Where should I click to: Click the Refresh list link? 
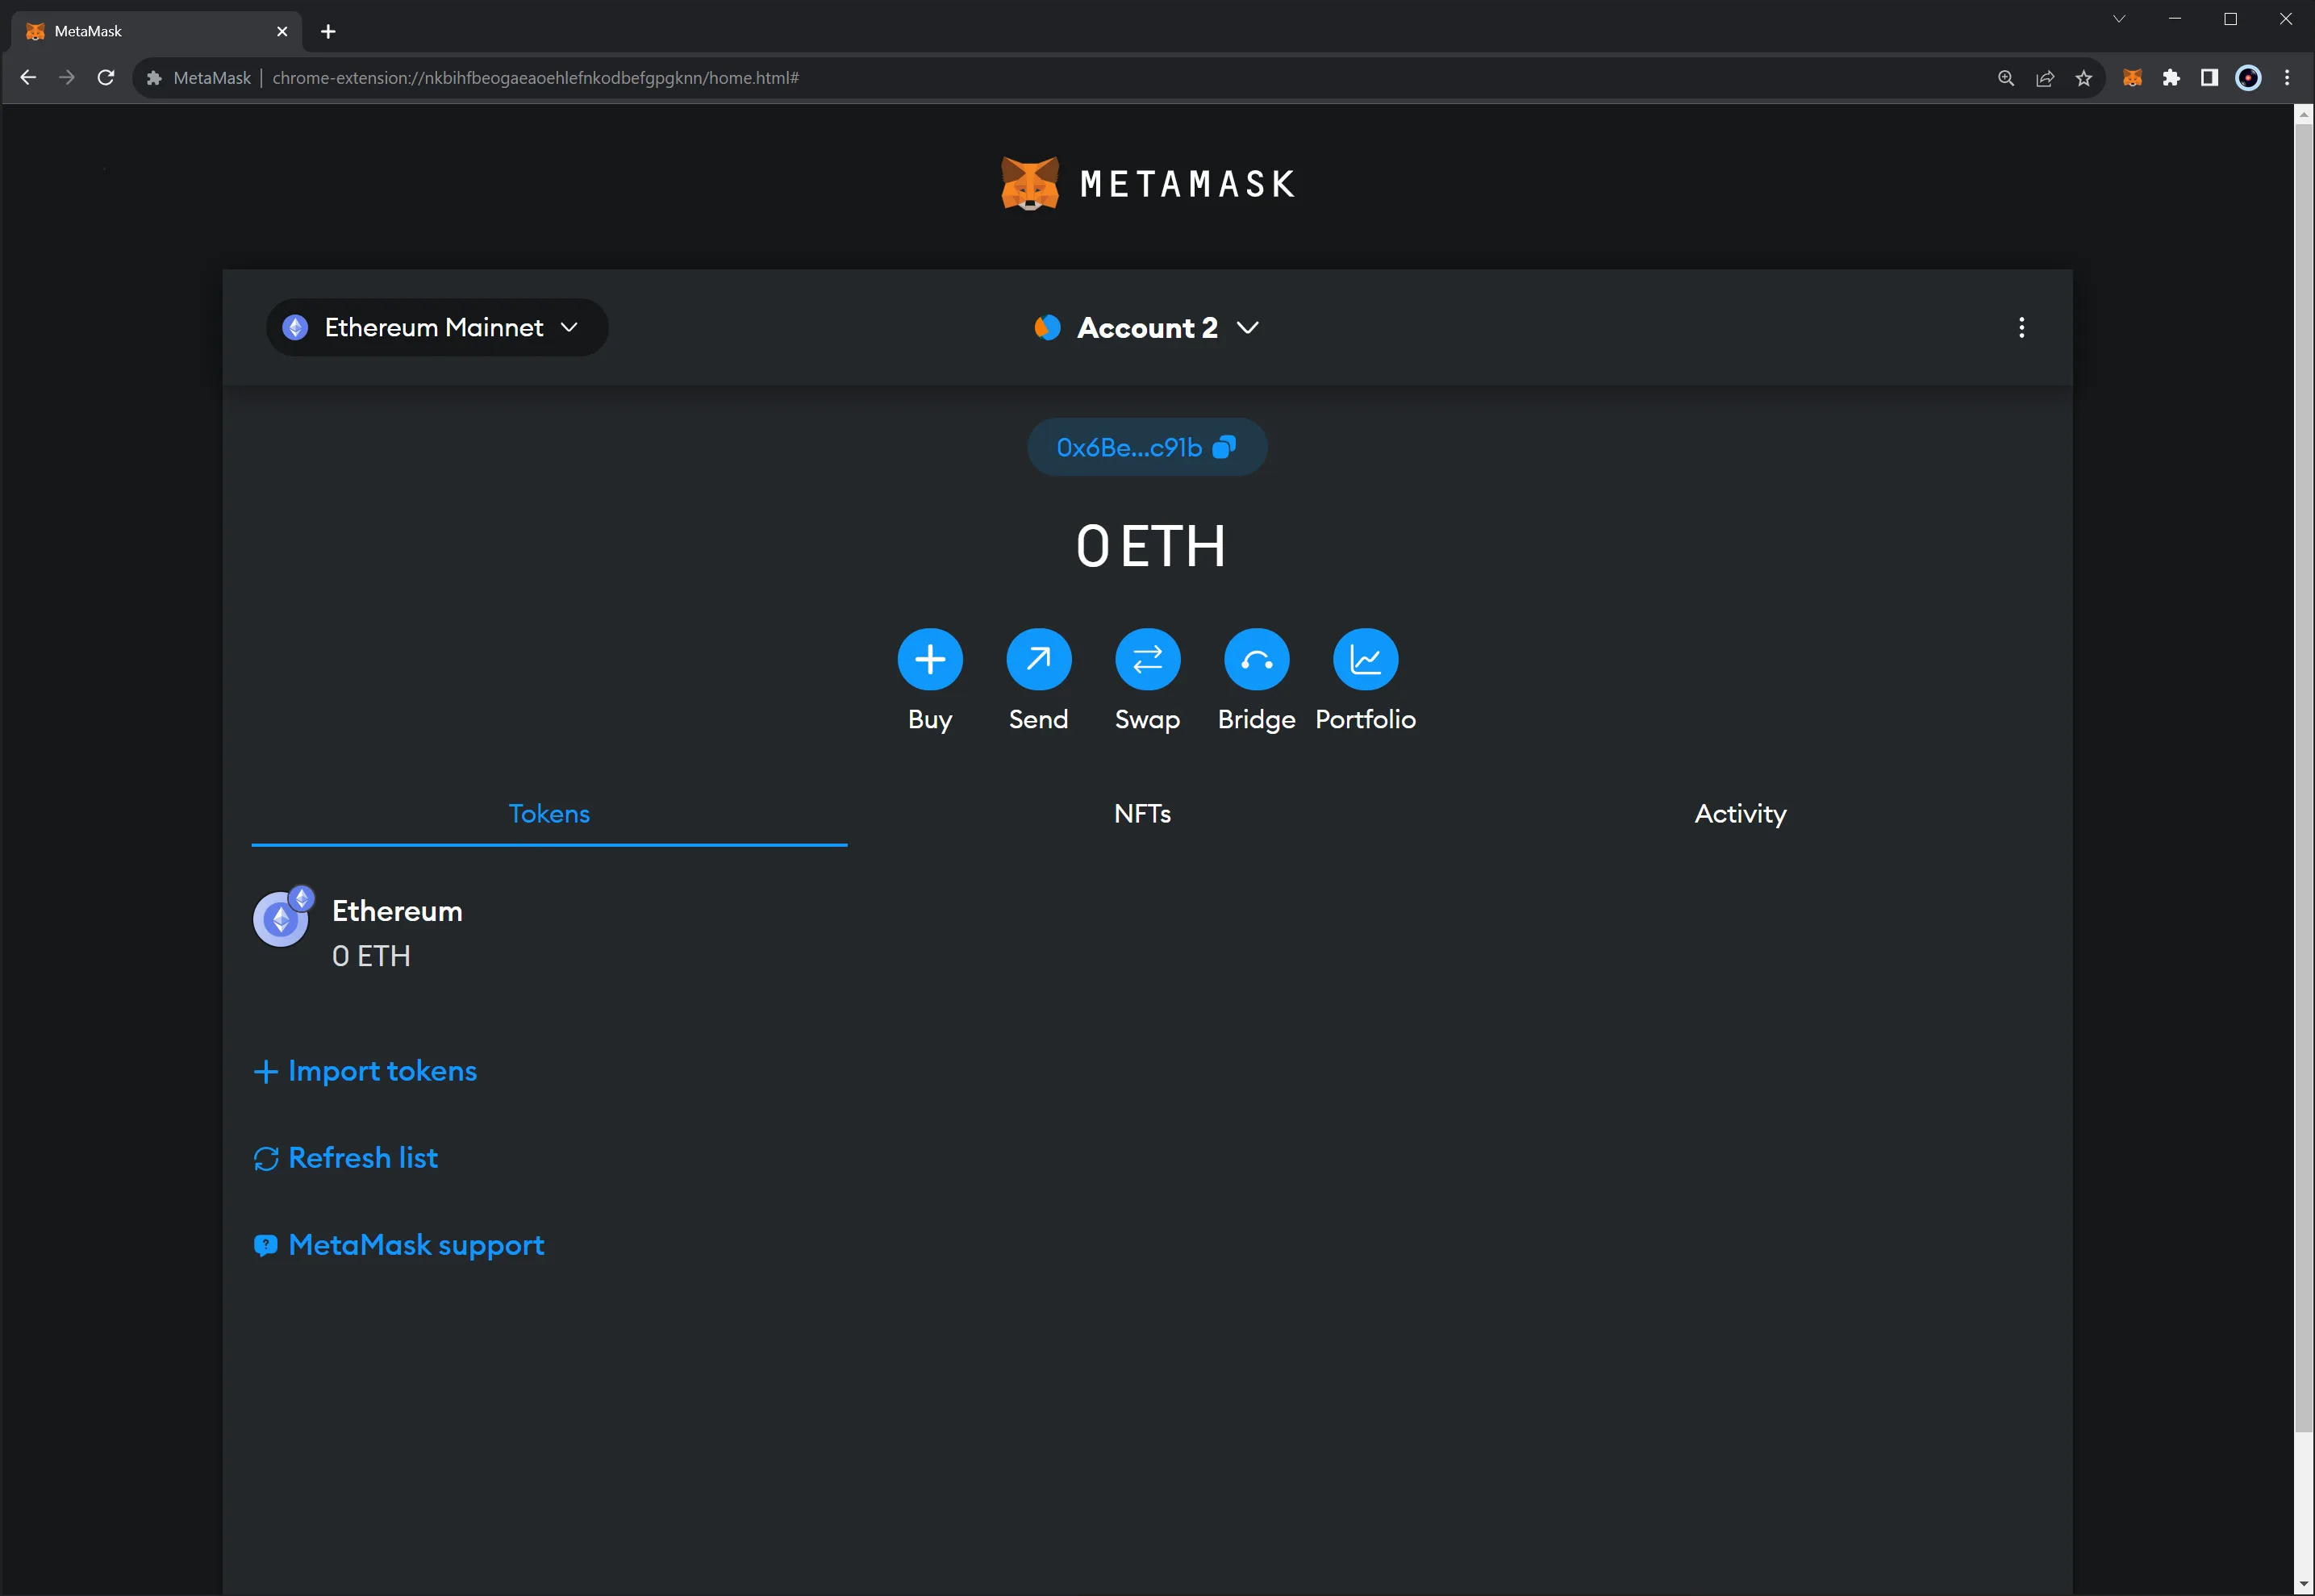346,1158
